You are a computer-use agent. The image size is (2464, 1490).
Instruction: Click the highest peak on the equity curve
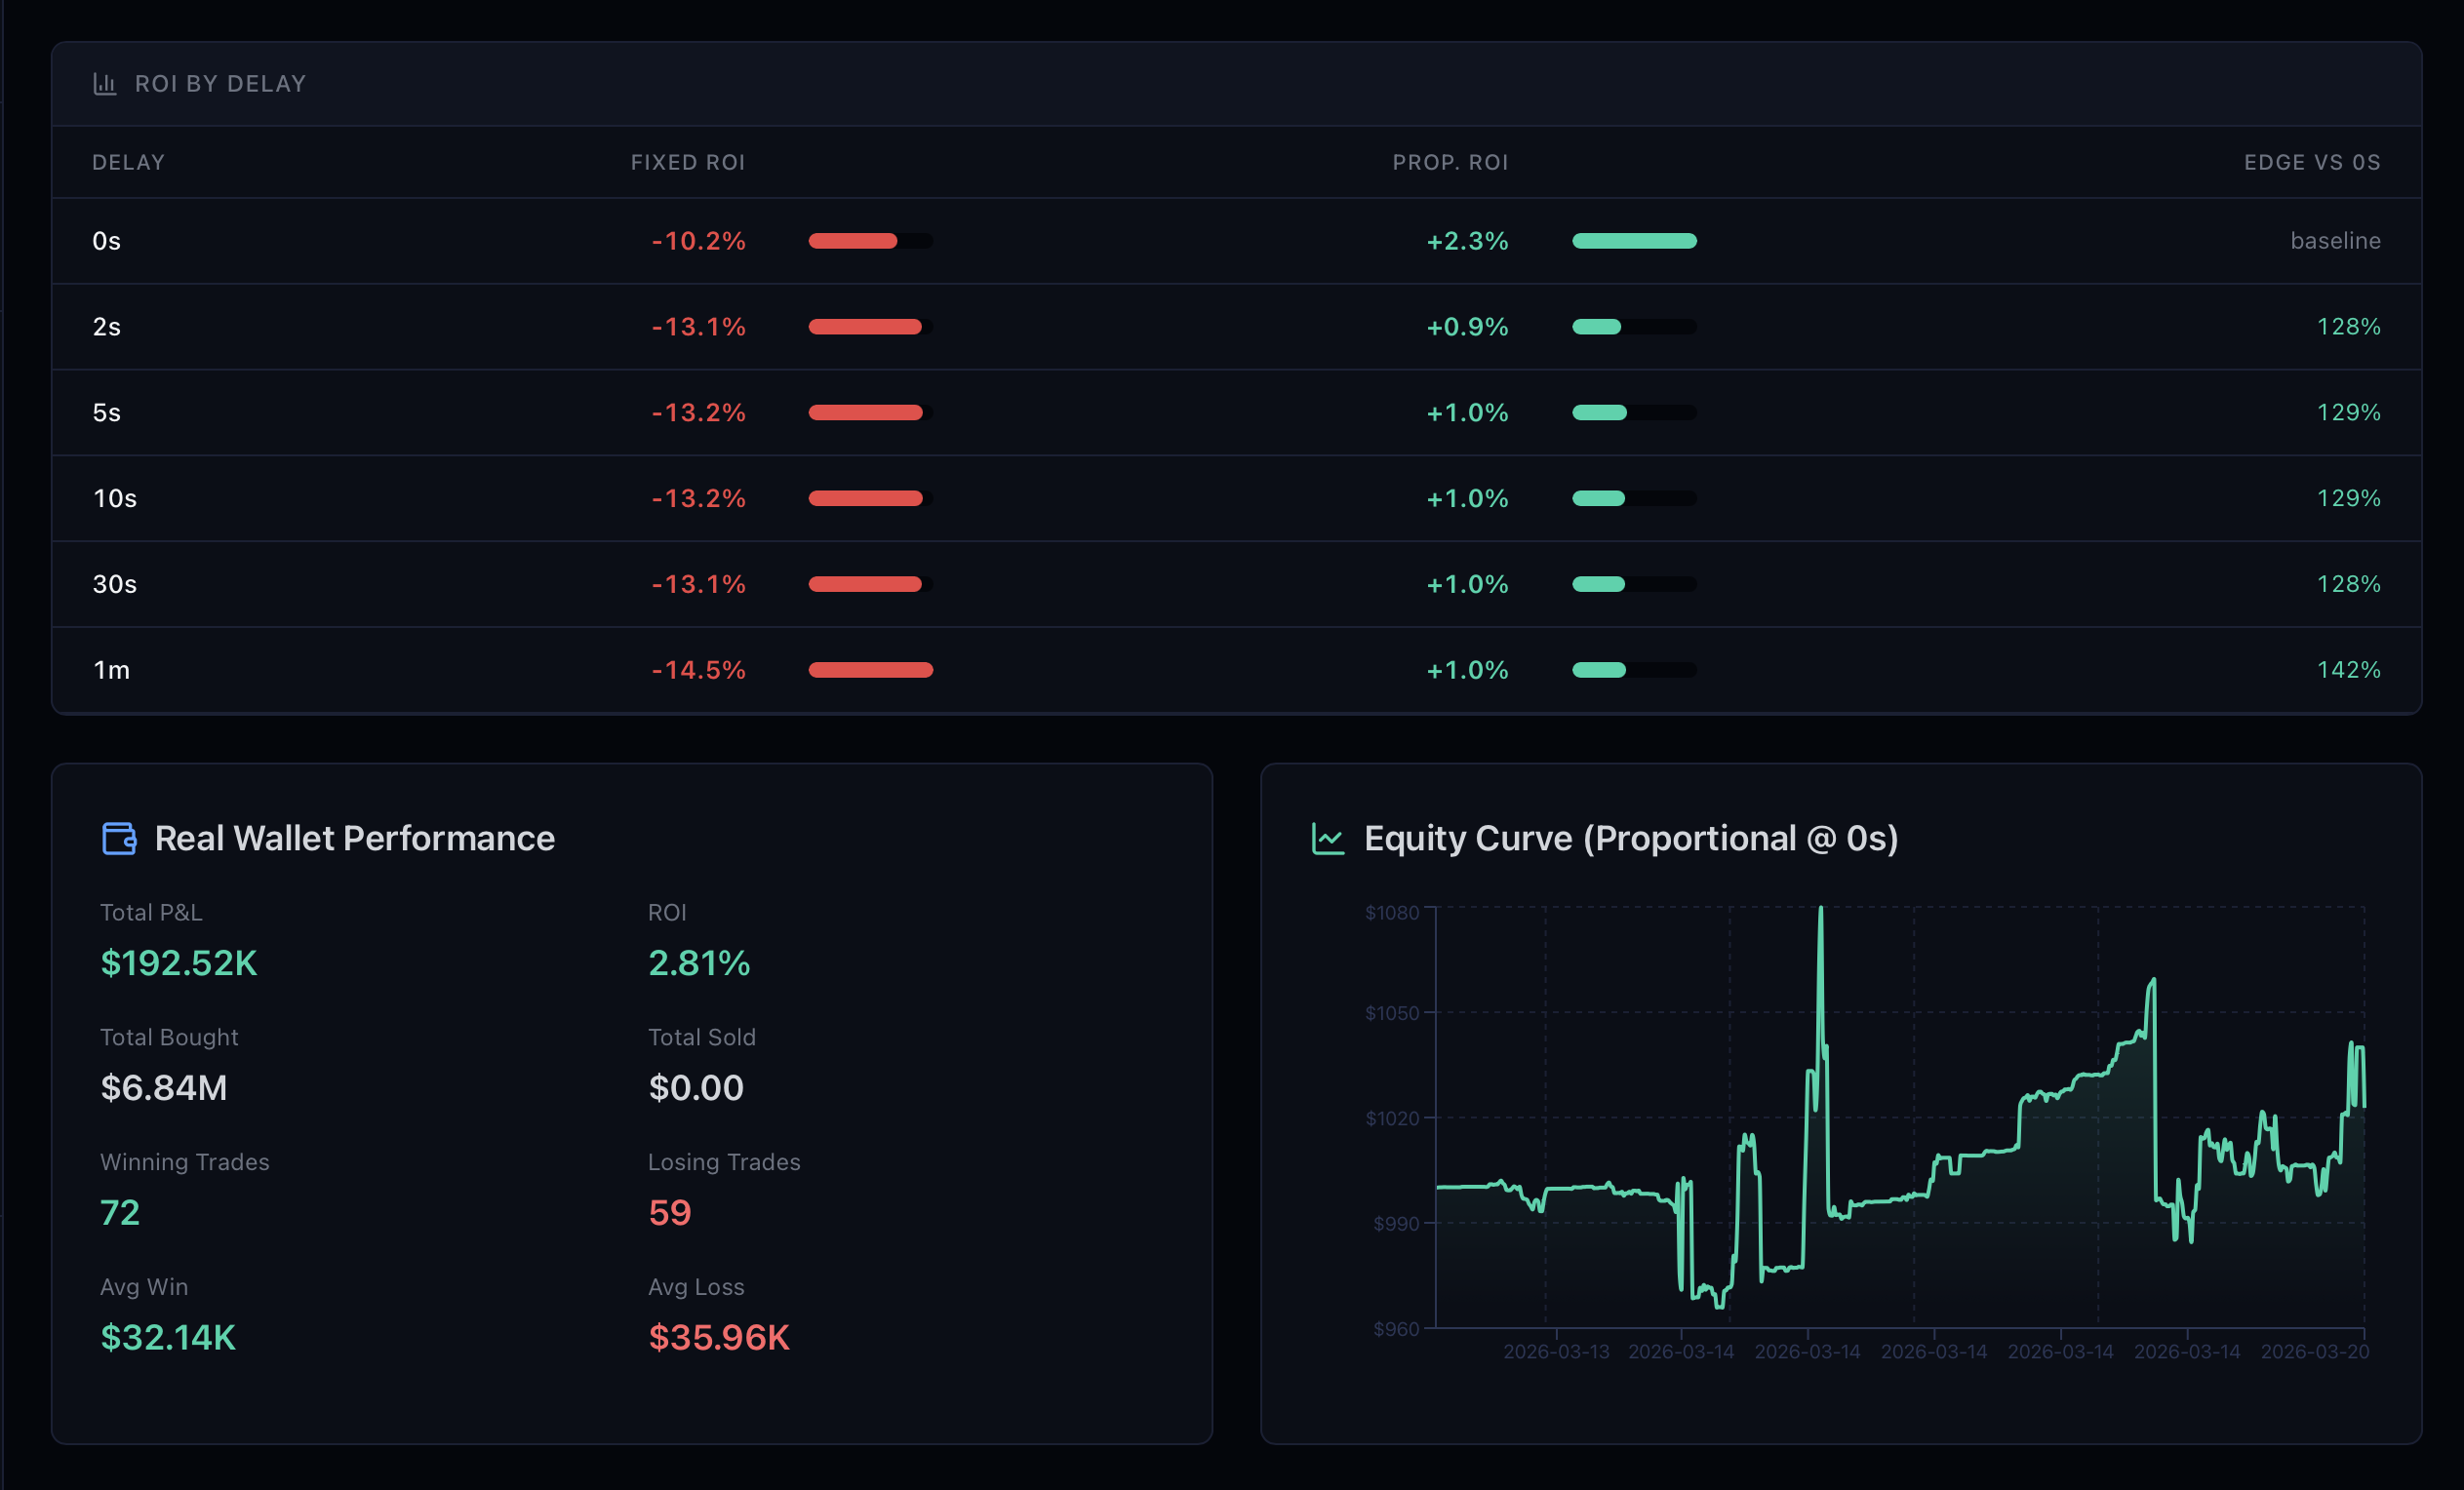tap(1821, 910)
